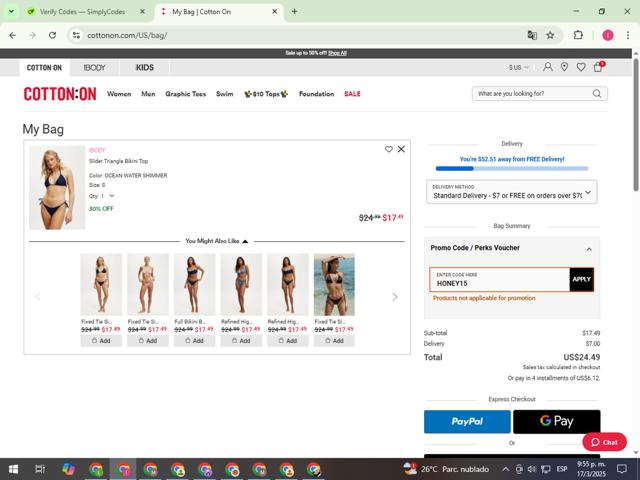Screen dimensions: 640x480
Task: Open the Men menu
Action: (148, 94)
